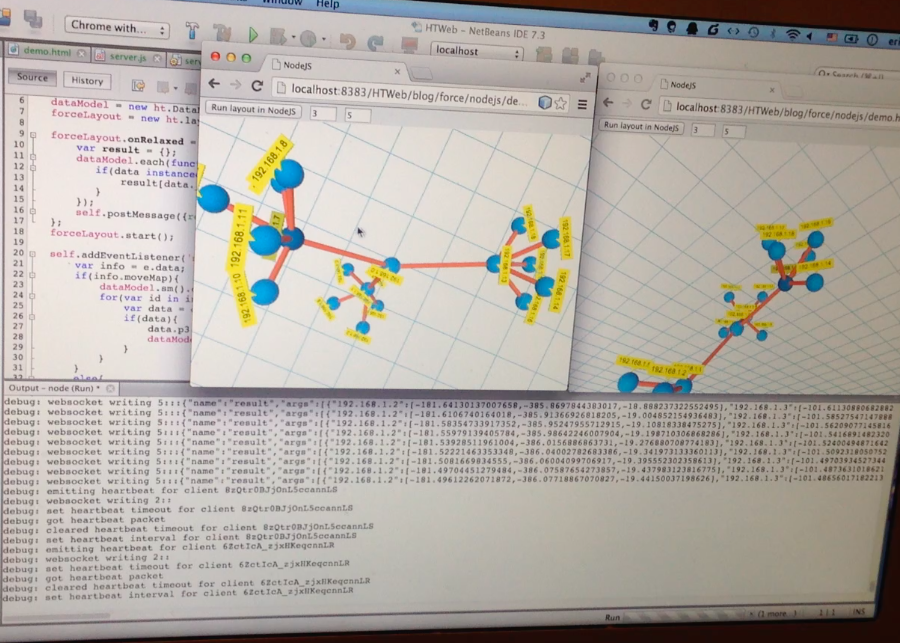Click the back arrow in front Chrome window
Image resolution: width=900 pixels, height=643 pixels.
(x=212, y=84)
